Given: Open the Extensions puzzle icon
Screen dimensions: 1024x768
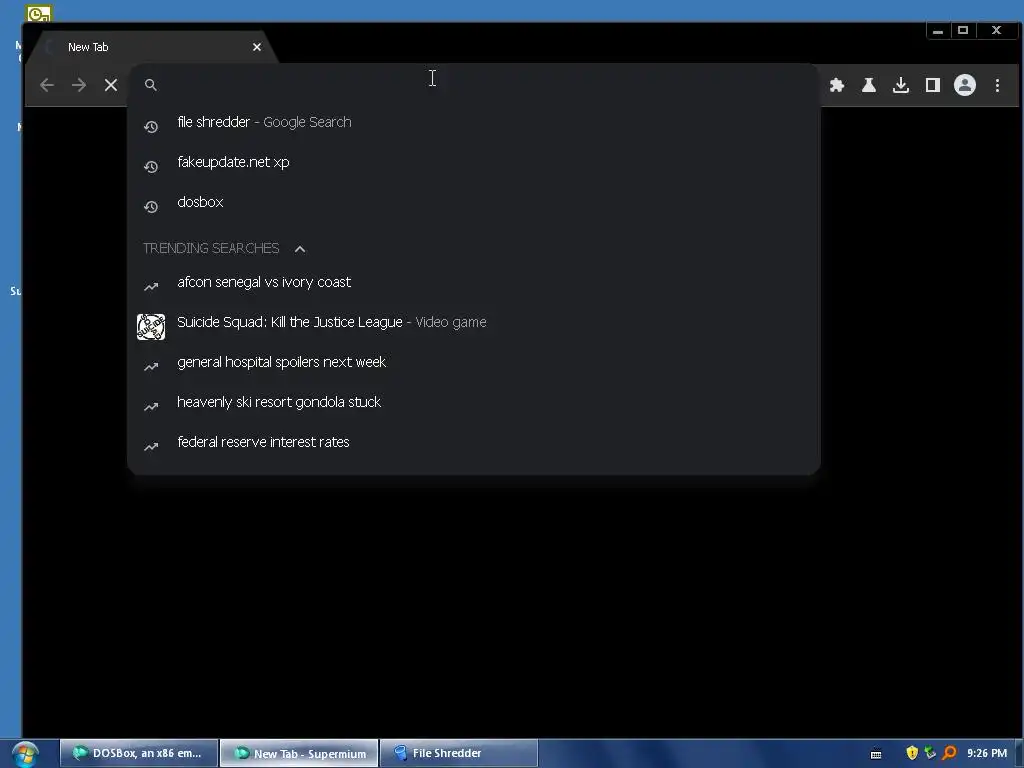Looking at the screenshot, I should click(837, 85).
